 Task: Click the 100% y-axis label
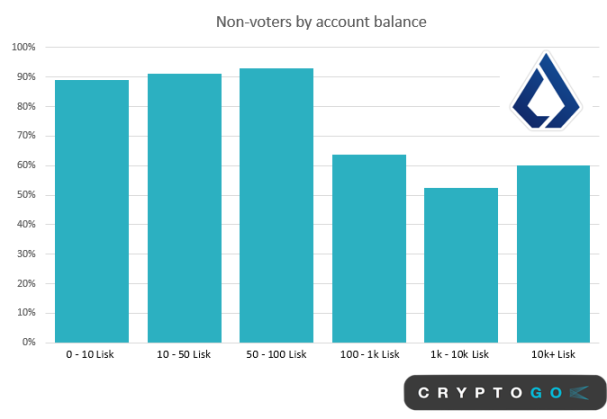click(x=23, y=47)
